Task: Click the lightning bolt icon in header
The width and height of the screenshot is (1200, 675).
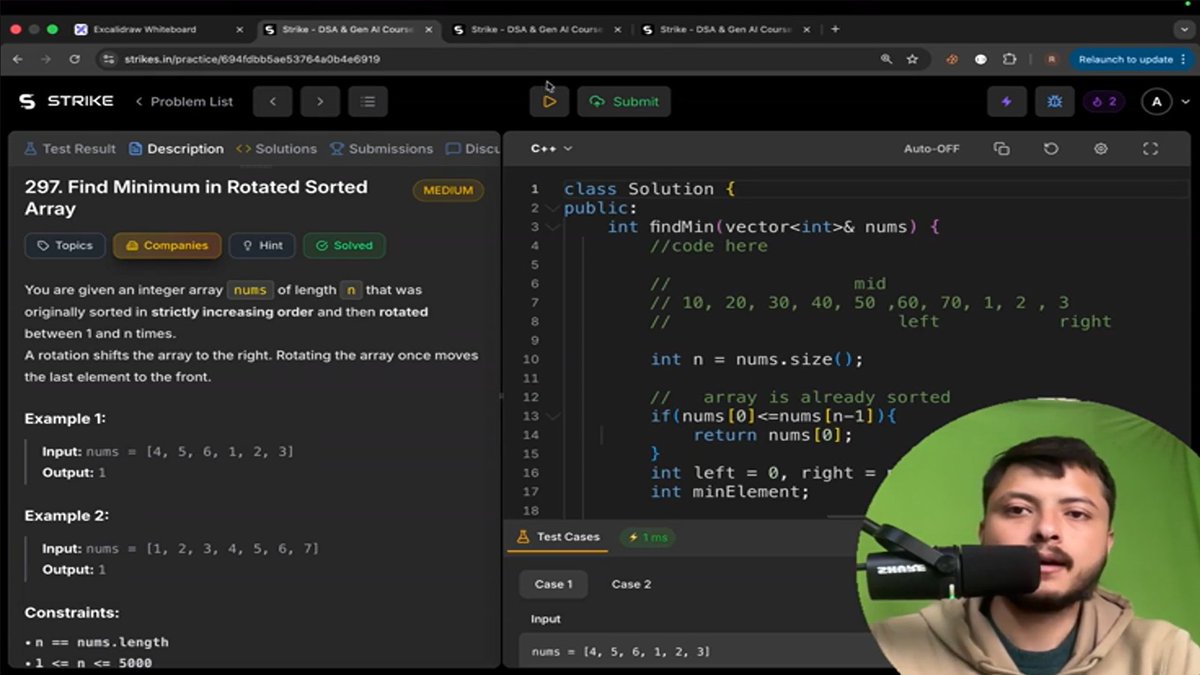Action: point(1006,101)
